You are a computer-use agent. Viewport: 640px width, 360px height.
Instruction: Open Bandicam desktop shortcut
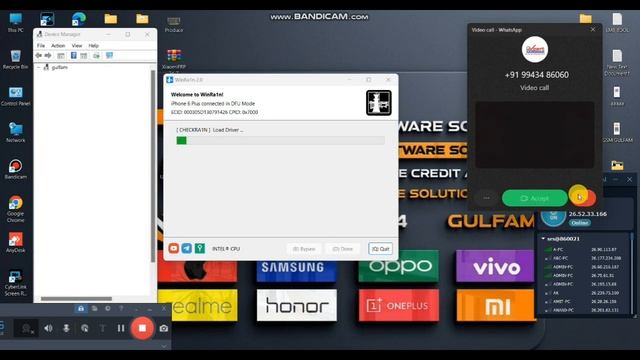tap(16, 169)
